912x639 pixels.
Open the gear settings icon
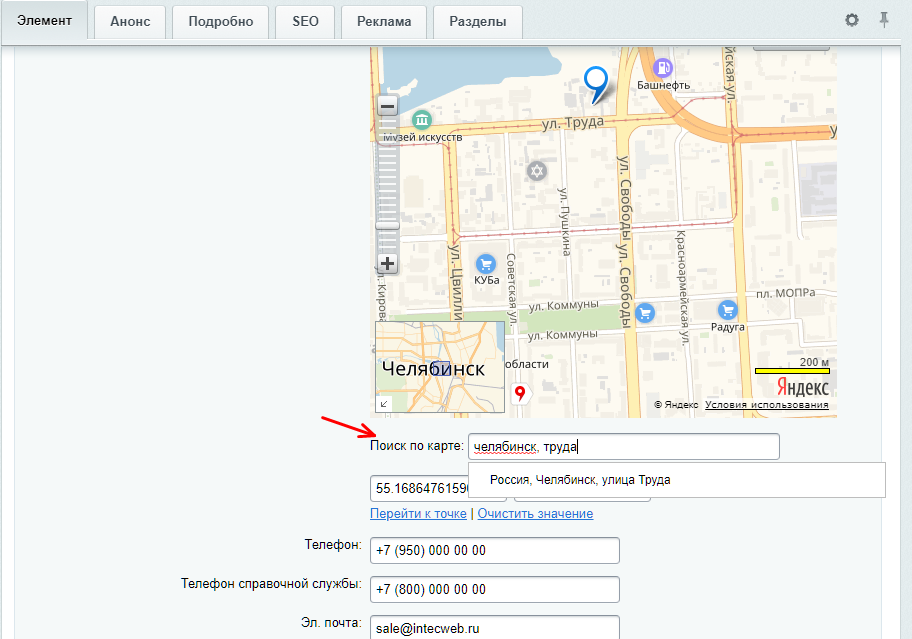tap(852, 20)
